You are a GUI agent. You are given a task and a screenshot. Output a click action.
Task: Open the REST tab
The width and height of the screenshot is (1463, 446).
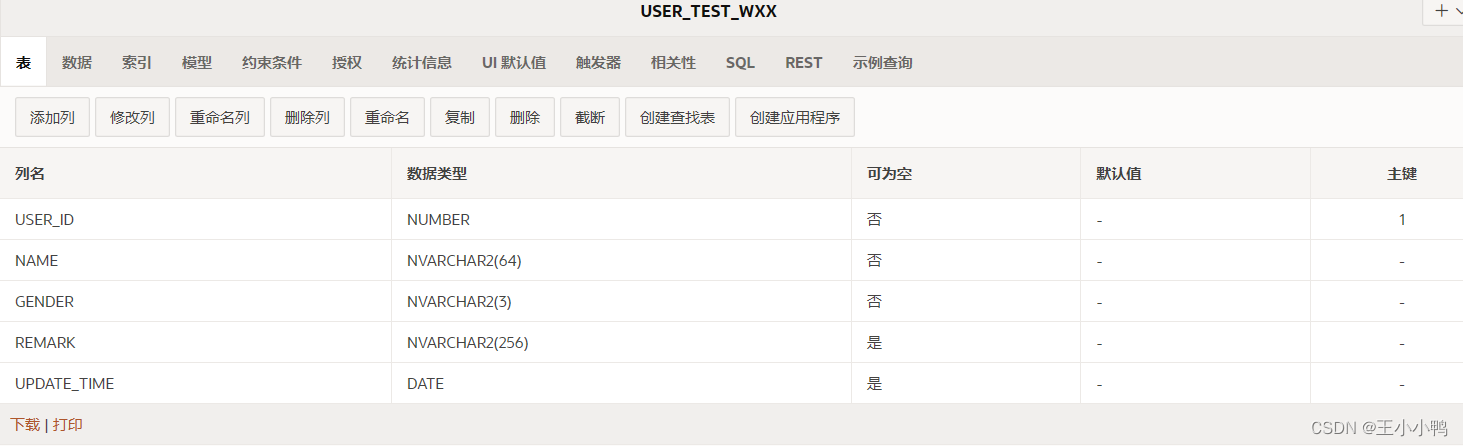804,62
